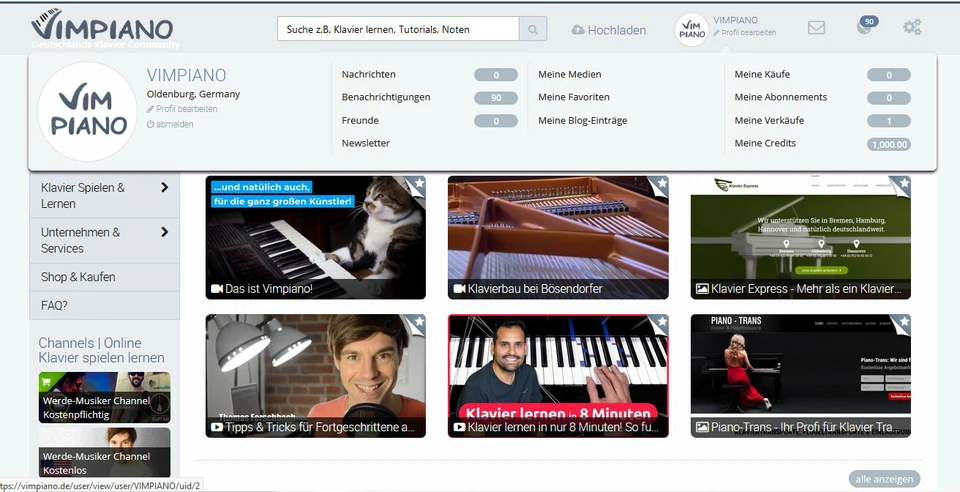Open Freunde in the profile panel
The width and height of the screenshot is (960, 492).
360,121
